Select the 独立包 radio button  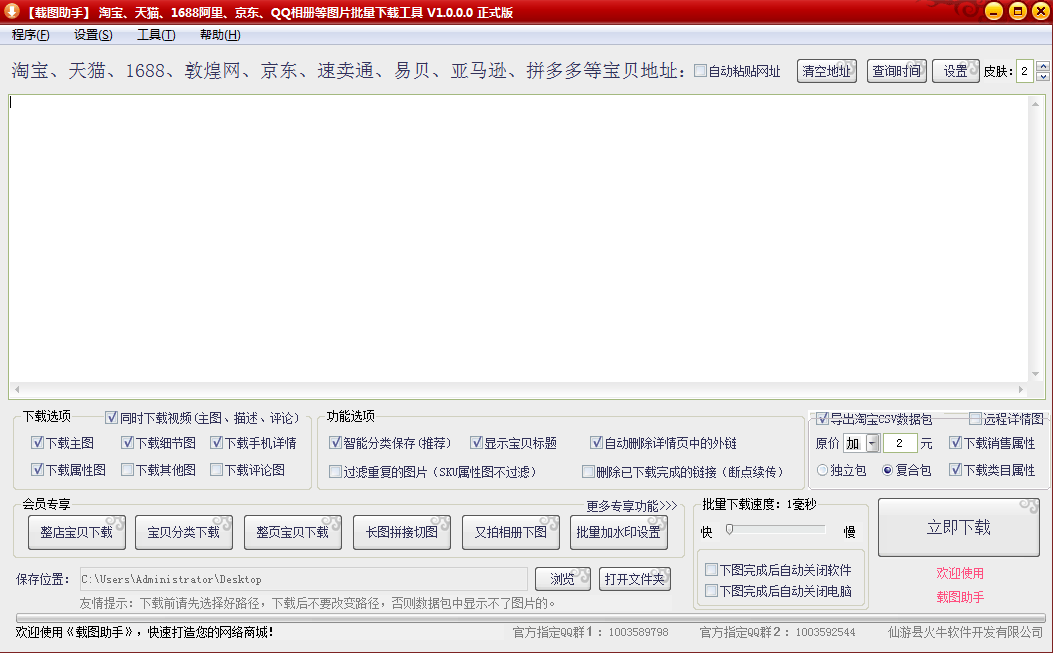click(822, 469)
